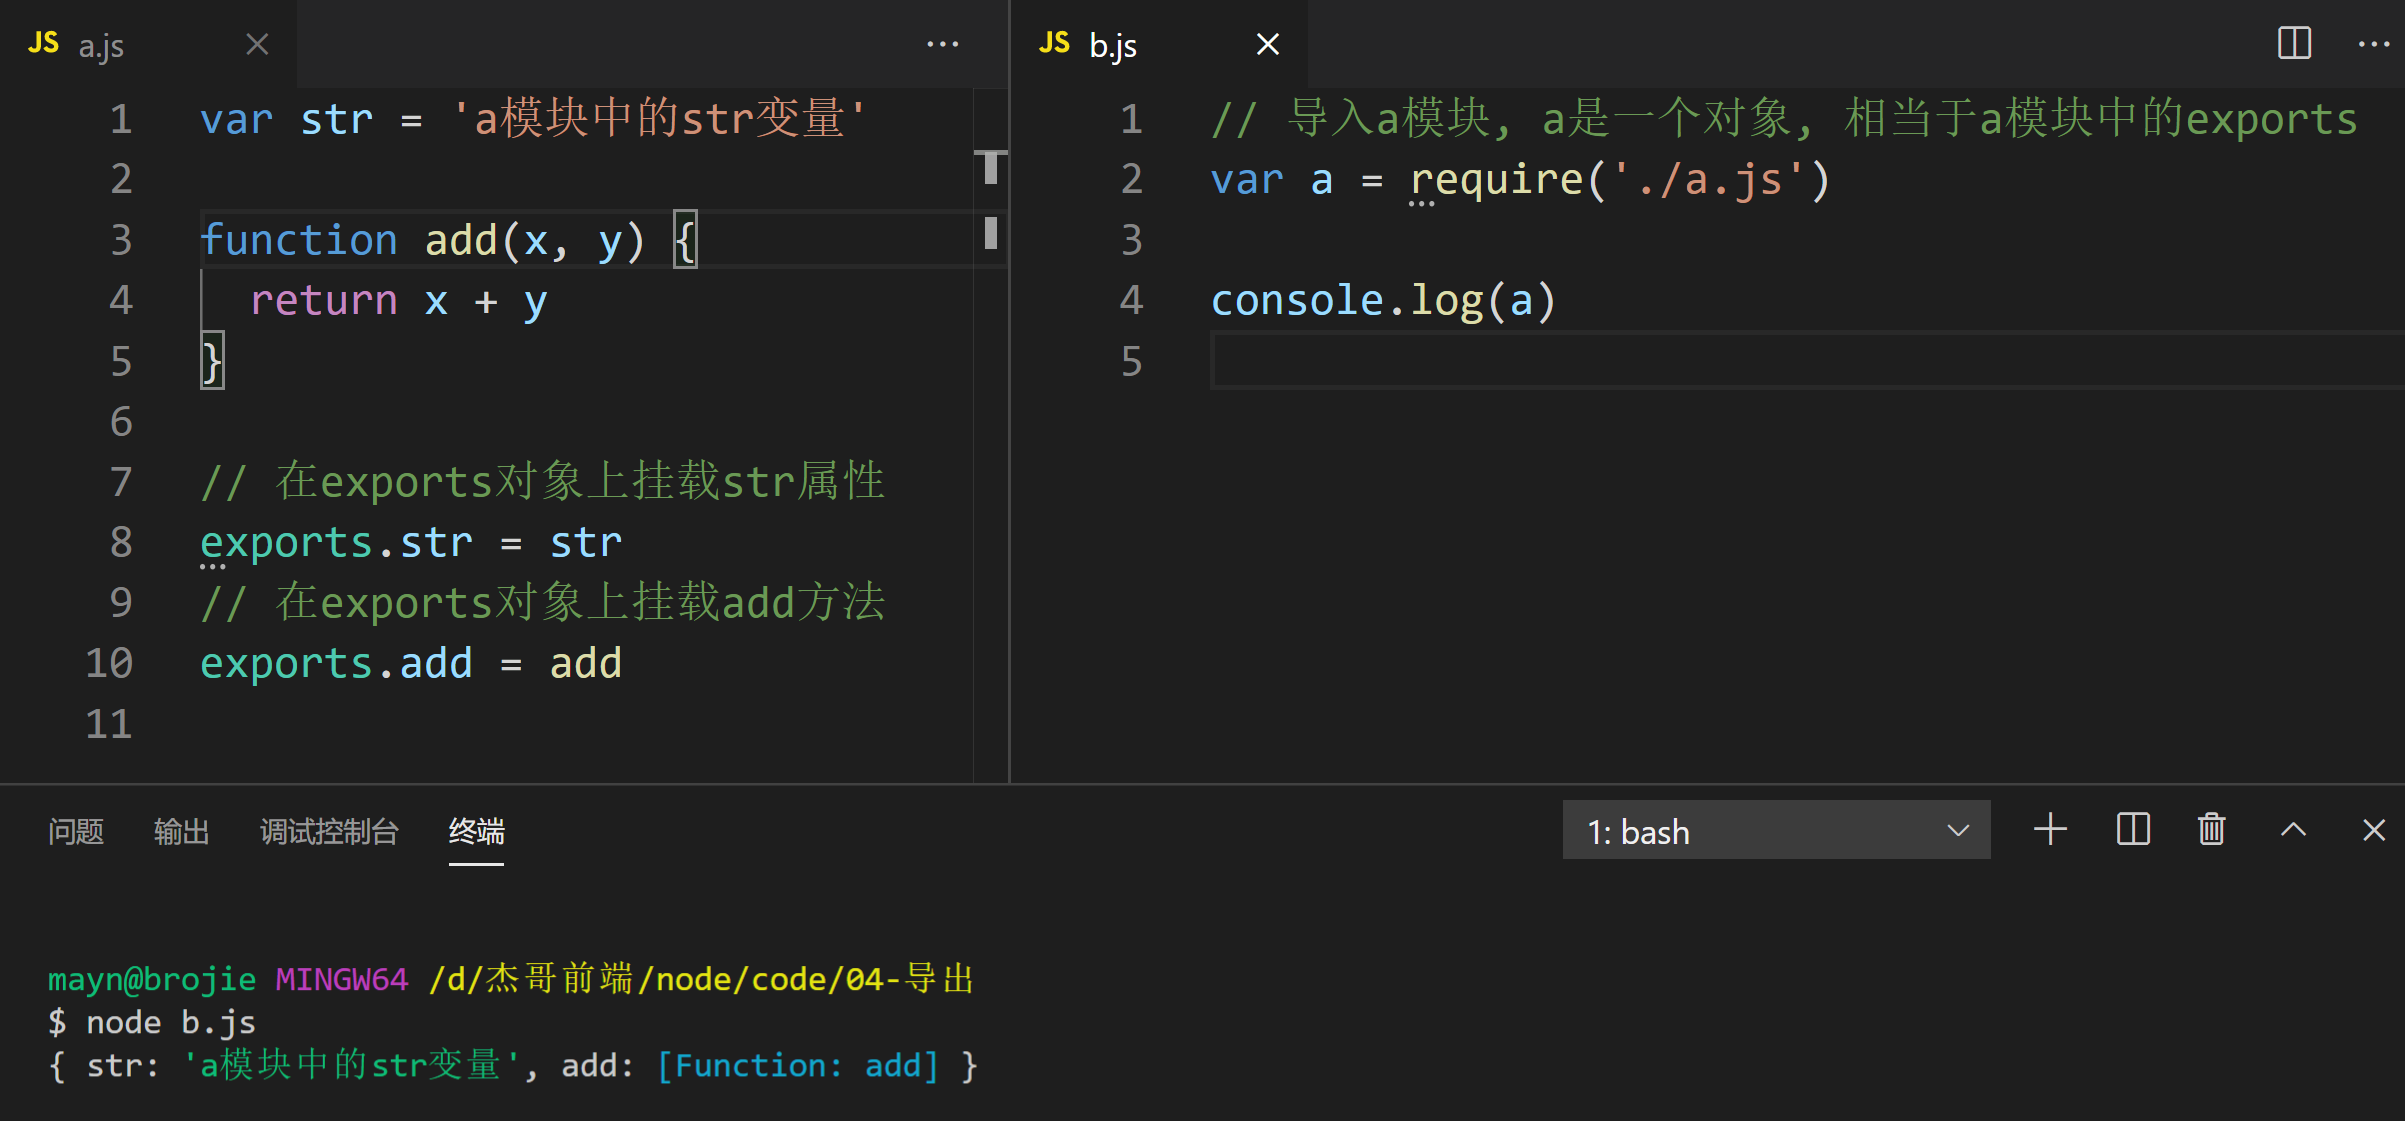Close the b.js editor tab
This screenshot has height=1121, width=2405.
pos(1267,44)
